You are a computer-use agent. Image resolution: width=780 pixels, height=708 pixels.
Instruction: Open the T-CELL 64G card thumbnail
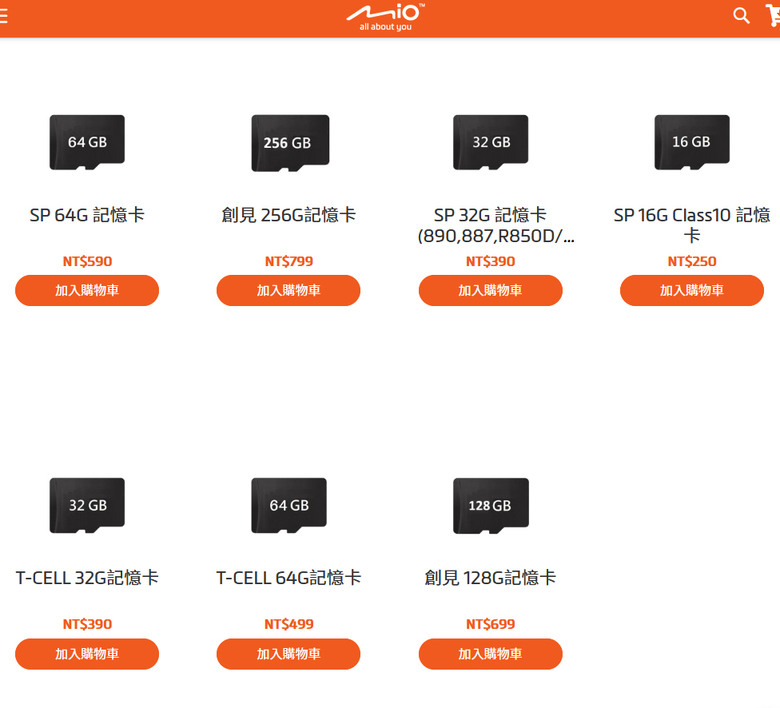(x=289, y=506)
